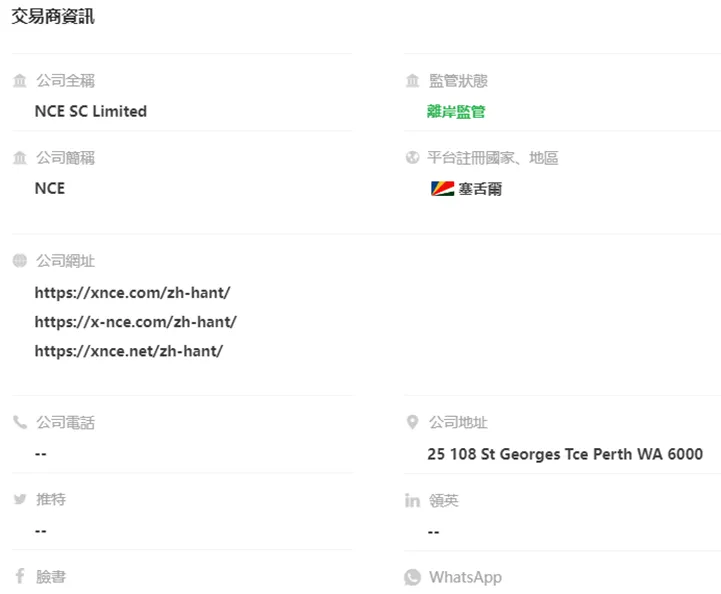
Task: Click the empty value under 推特
Action: [41, 531]
